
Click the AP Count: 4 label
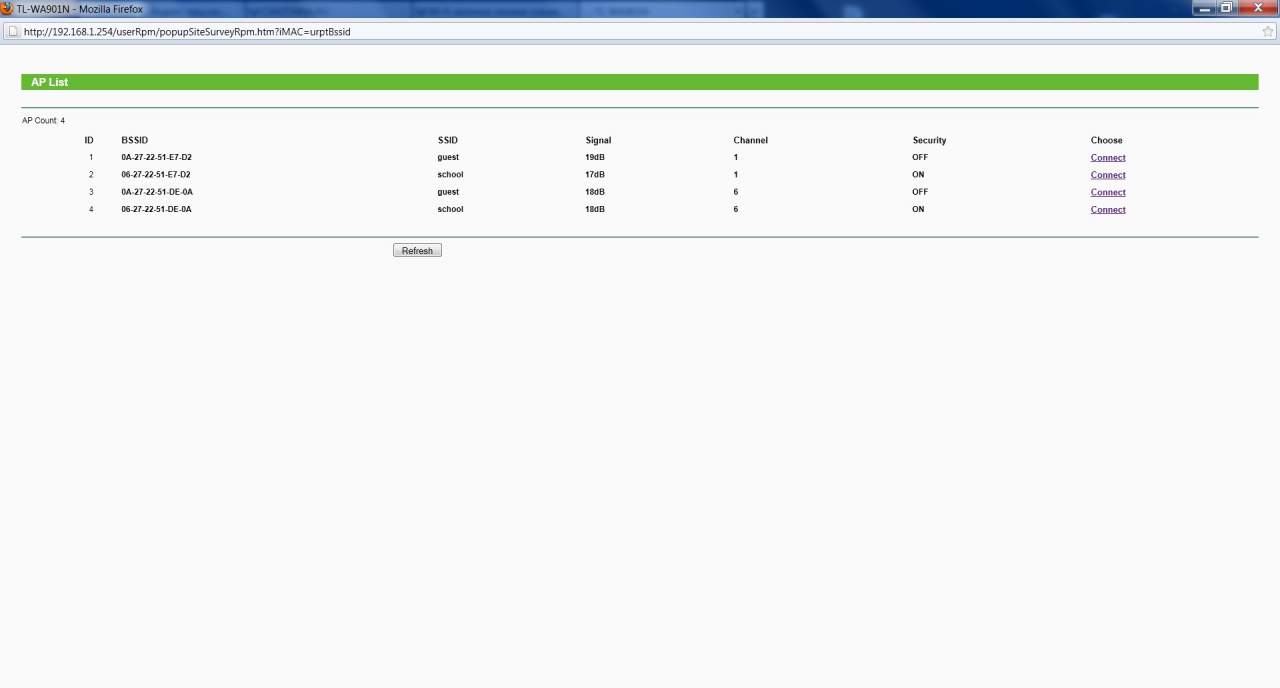[43, 121]
